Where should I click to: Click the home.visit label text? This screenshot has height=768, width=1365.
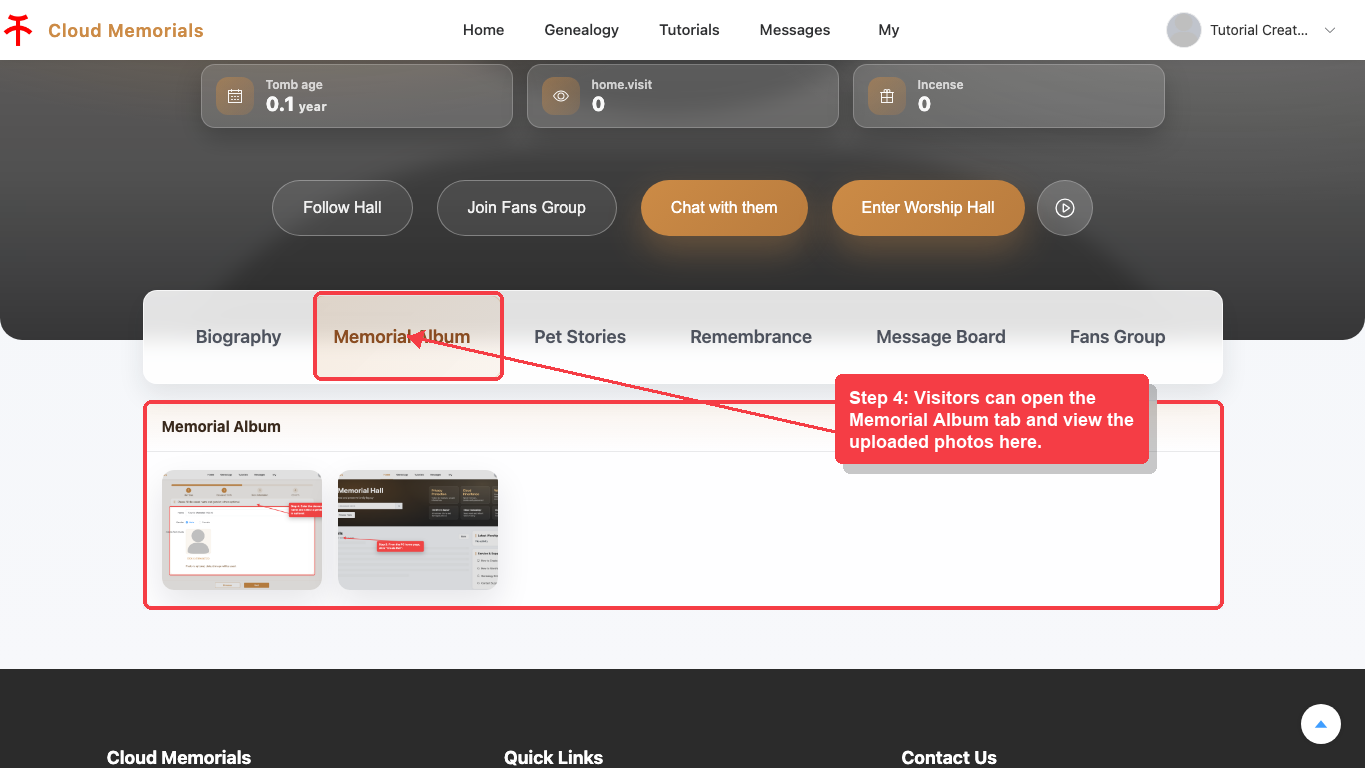[622, 85]
